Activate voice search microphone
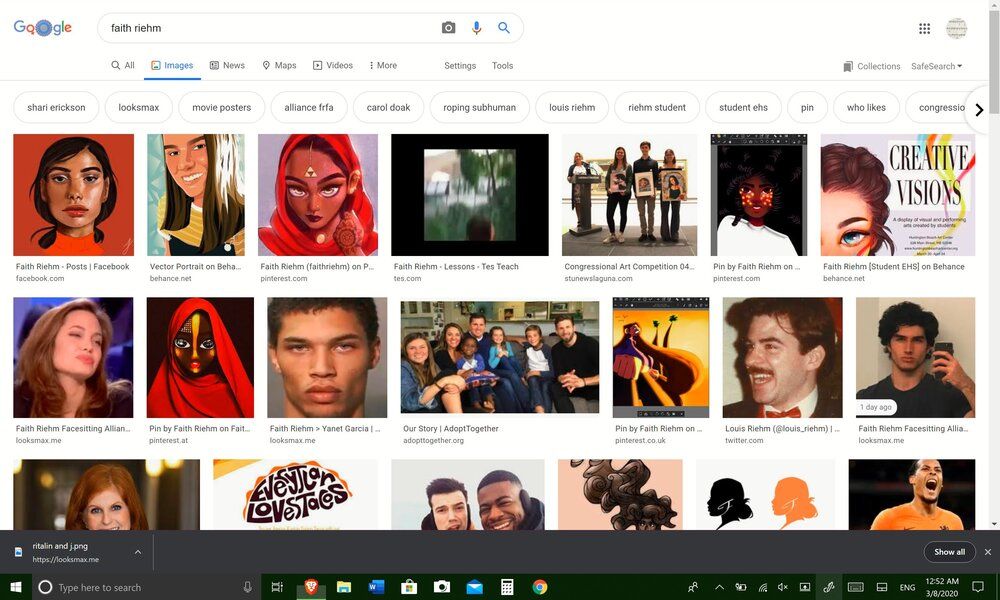The image size is (1000, 600). pyautogui.click(x=476, y=27)
